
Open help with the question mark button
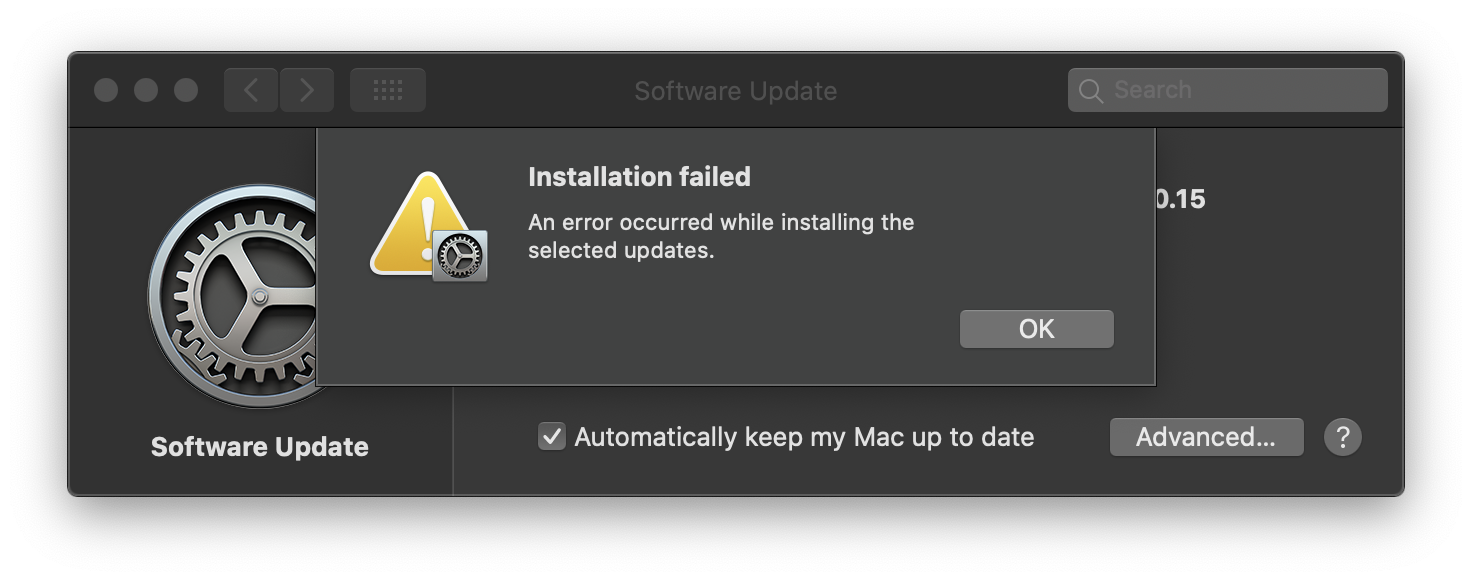1342,437
